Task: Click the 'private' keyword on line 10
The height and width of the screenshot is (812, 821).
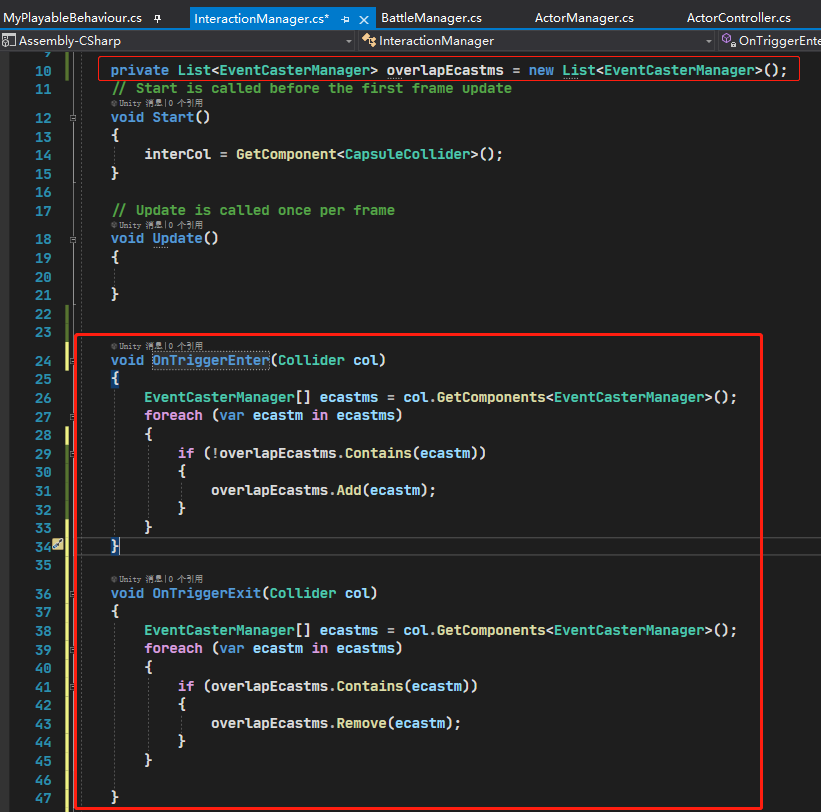Action: (x=140, y=70)
